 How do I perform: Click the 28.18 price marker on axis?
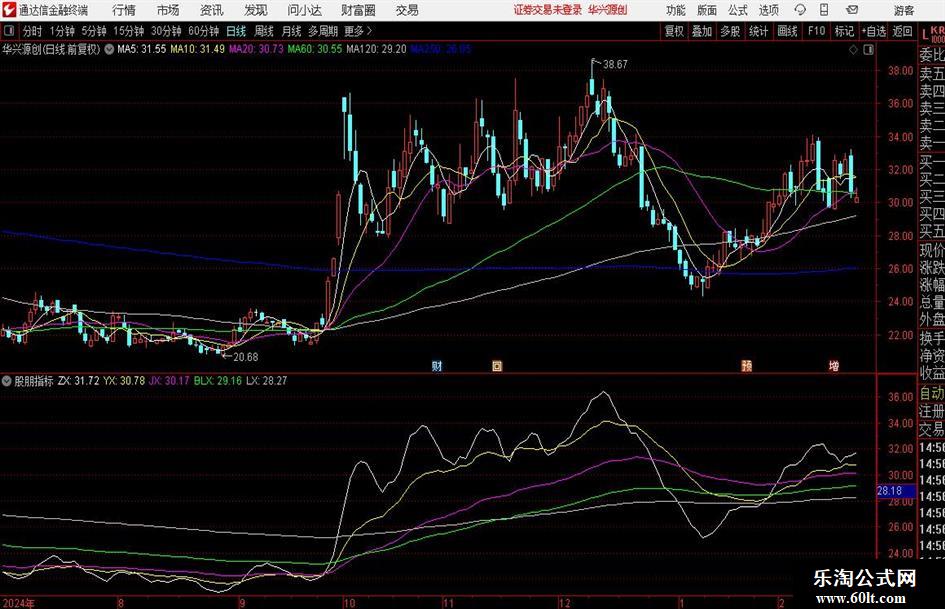coord(896,491)
